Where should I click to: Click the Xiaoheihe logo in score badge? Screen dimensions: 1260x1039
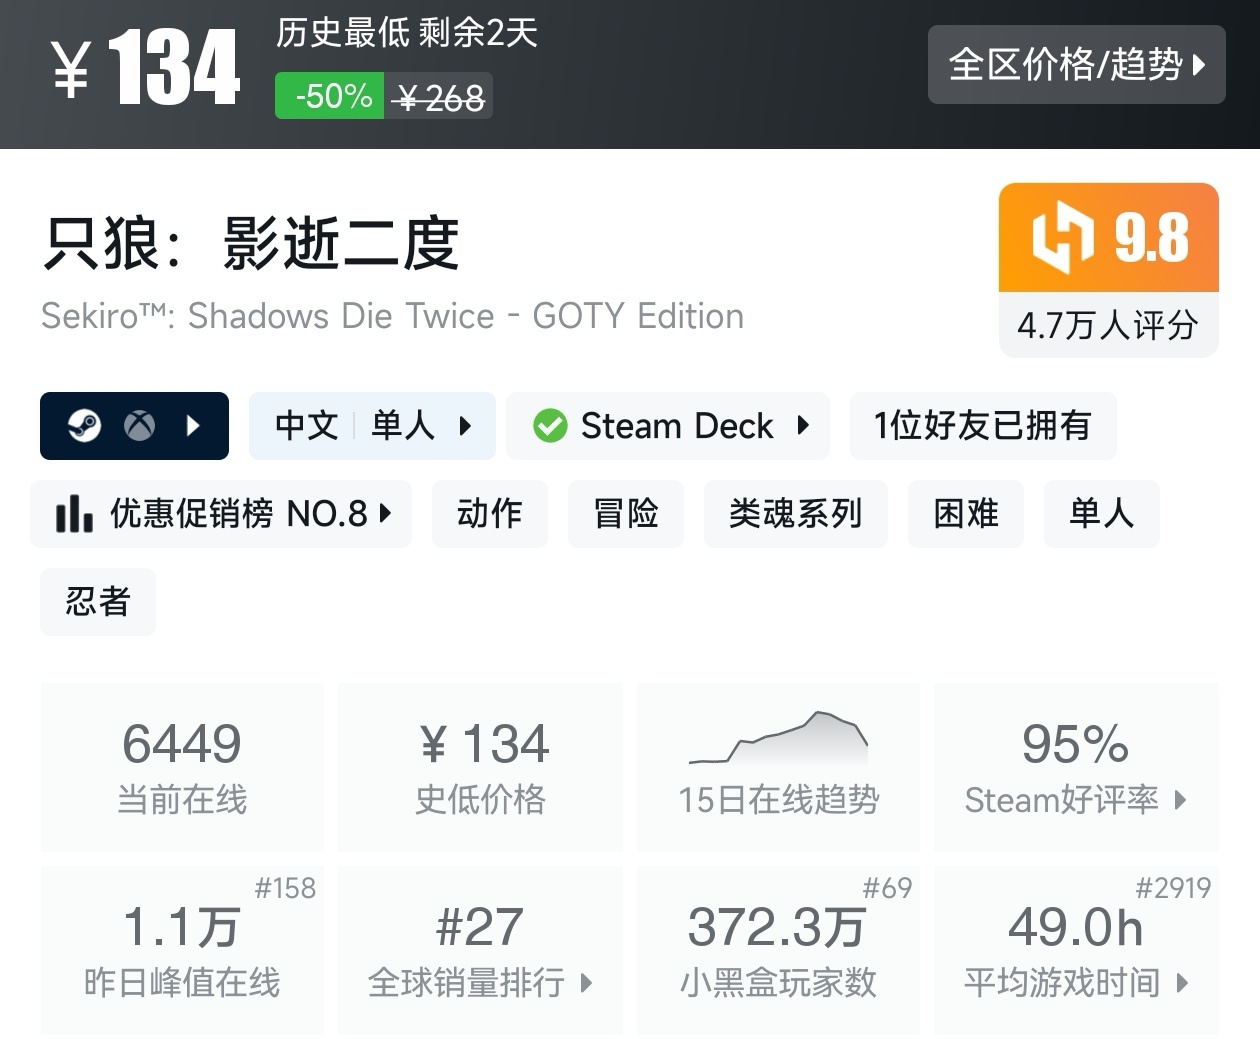pyautogui.click(x=1062, y=238)
